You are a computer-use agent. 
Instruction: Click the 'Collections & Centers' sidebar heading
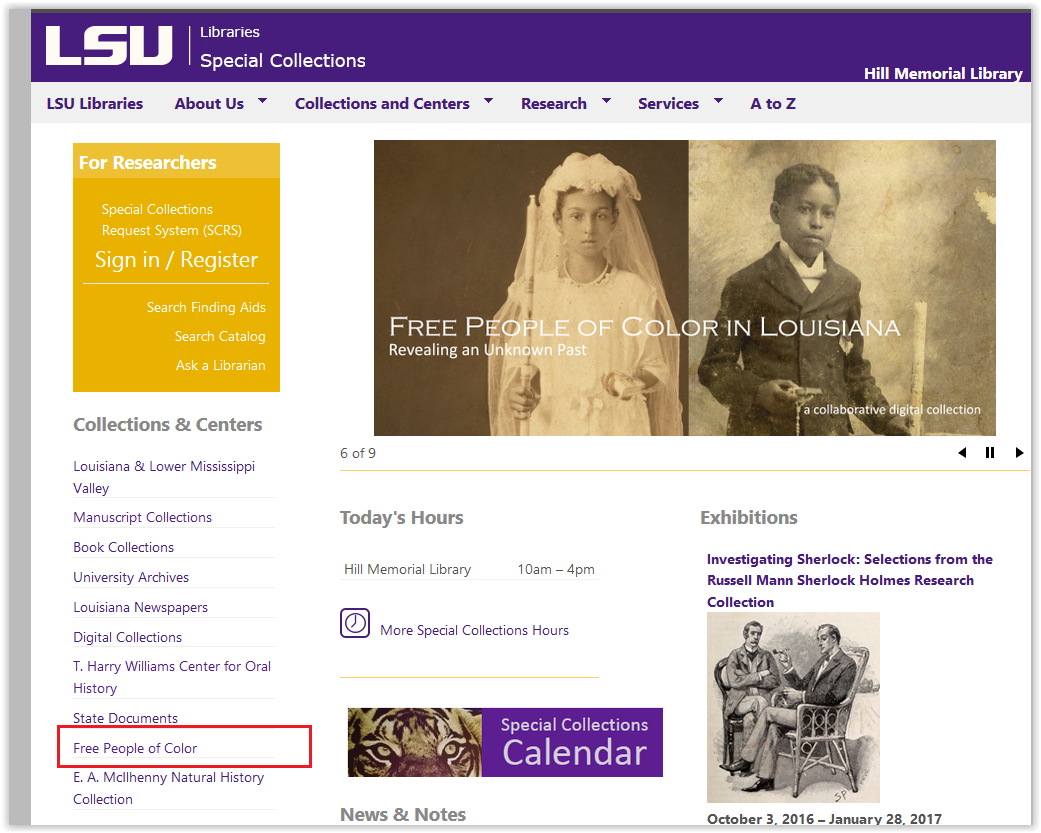click(167, 425)
